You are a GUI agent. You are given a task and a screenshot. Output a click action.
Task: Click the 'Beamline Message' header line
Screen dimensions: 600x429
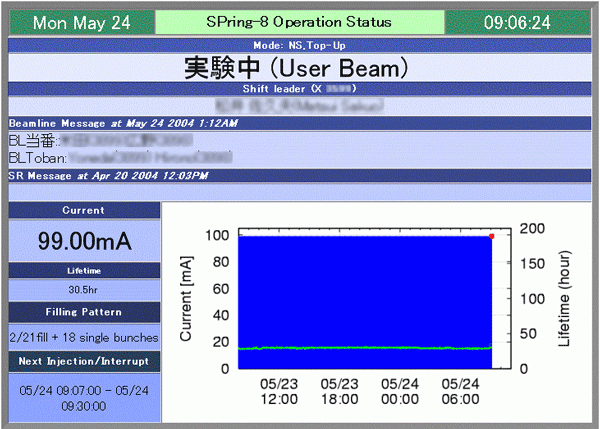[x=300, y=123]
